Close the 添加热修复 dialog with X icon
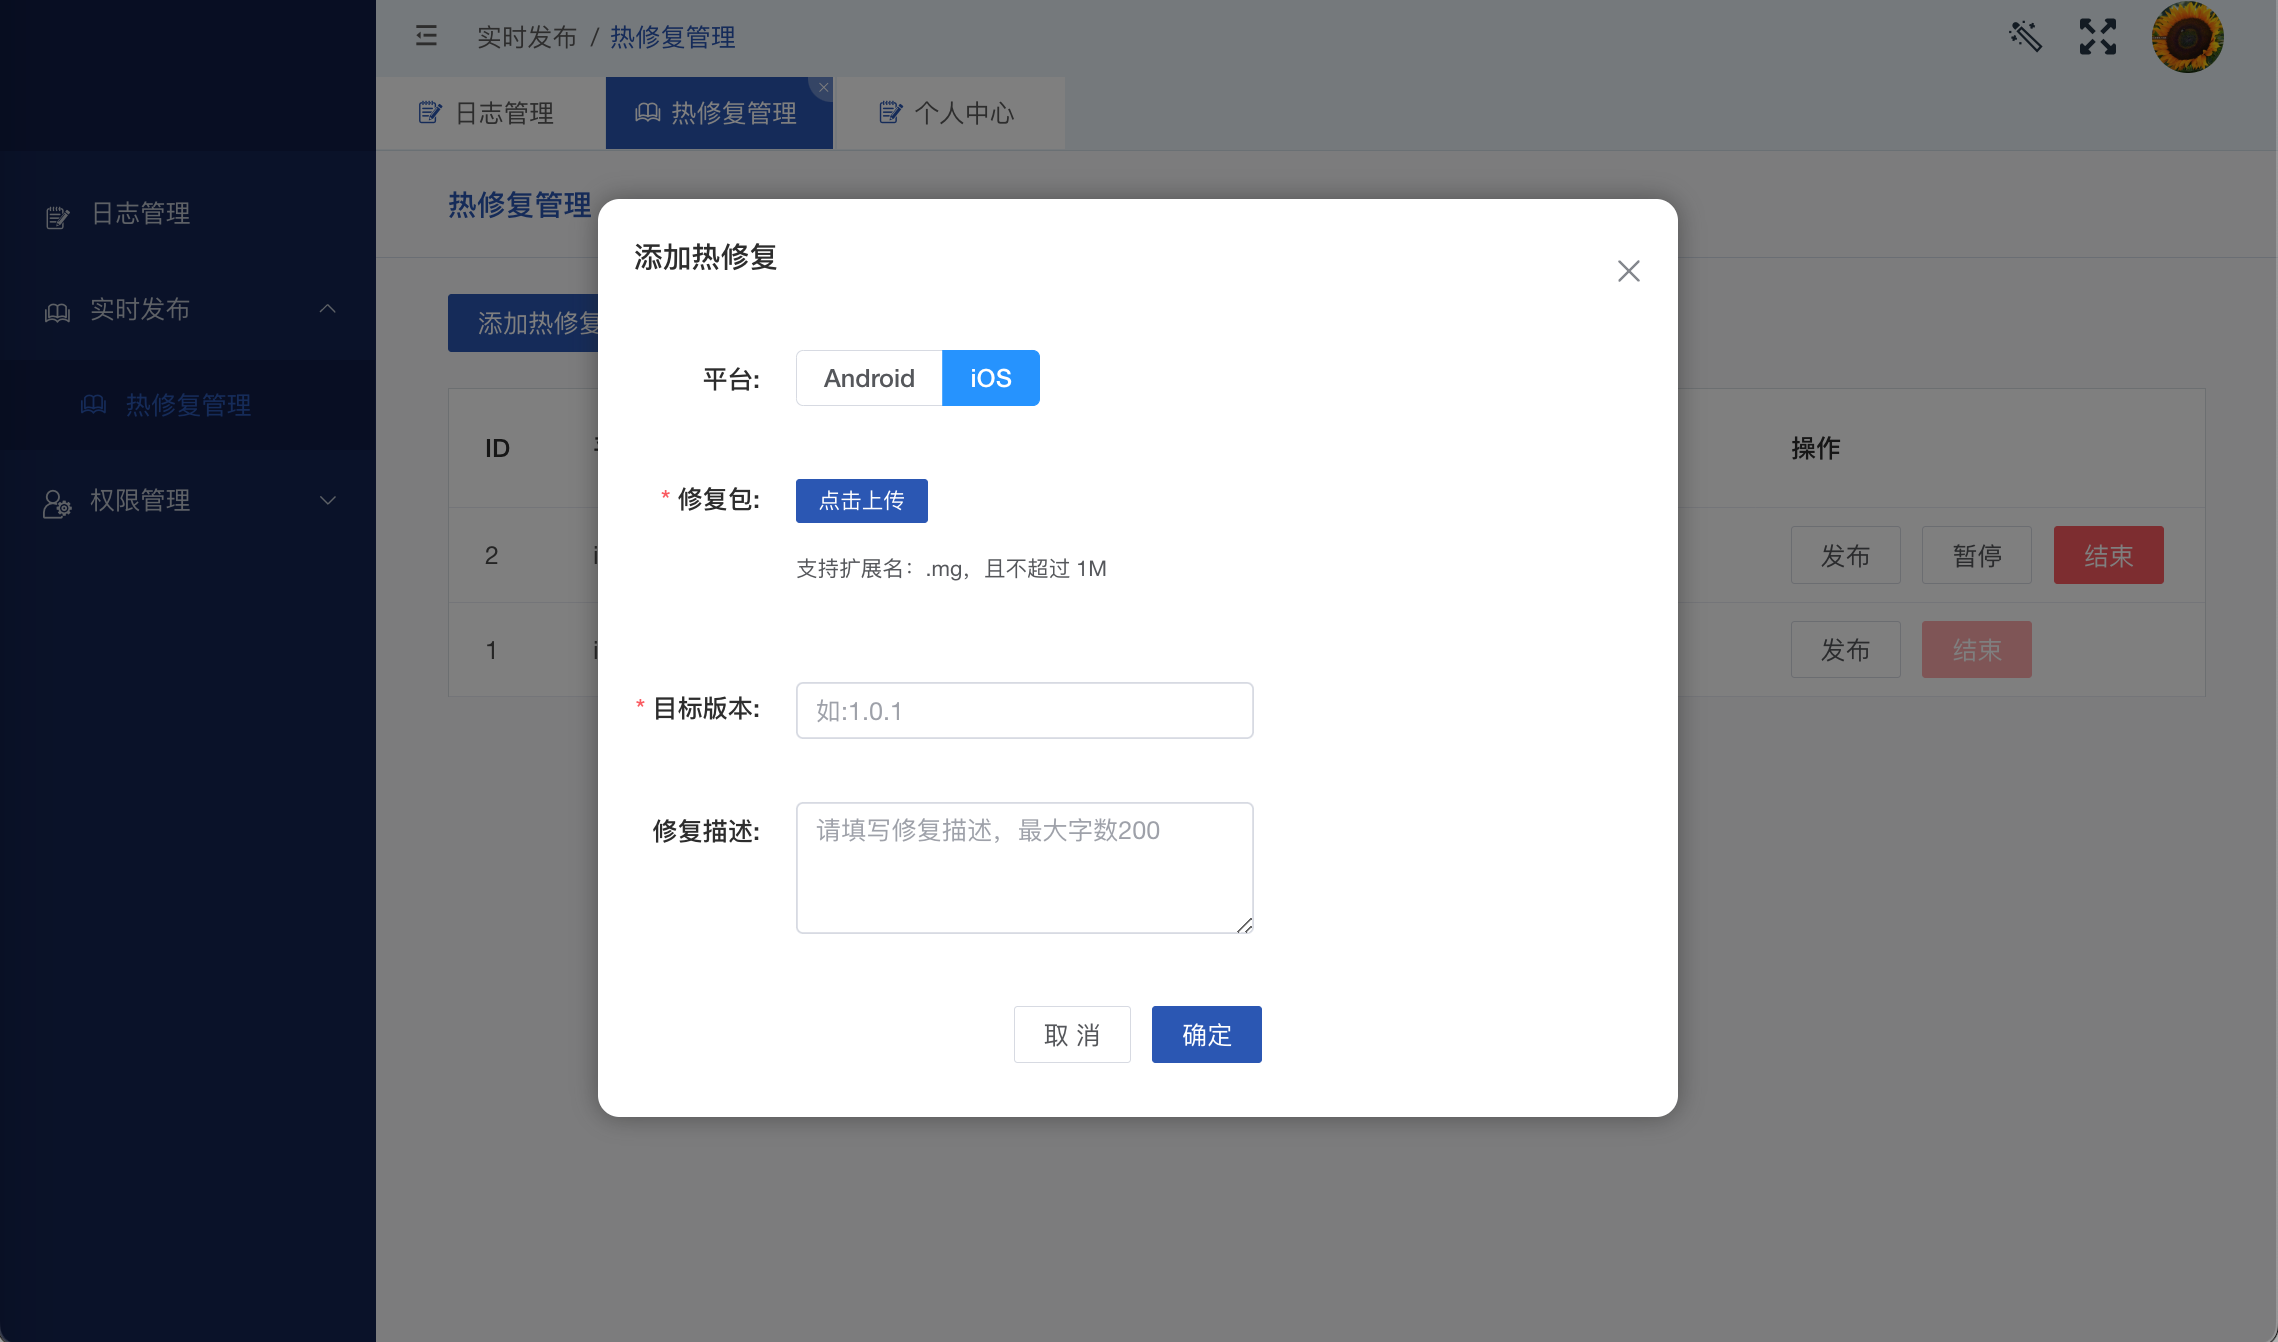Screen dimensions: 2278x1342 [x=1628, y=271]
